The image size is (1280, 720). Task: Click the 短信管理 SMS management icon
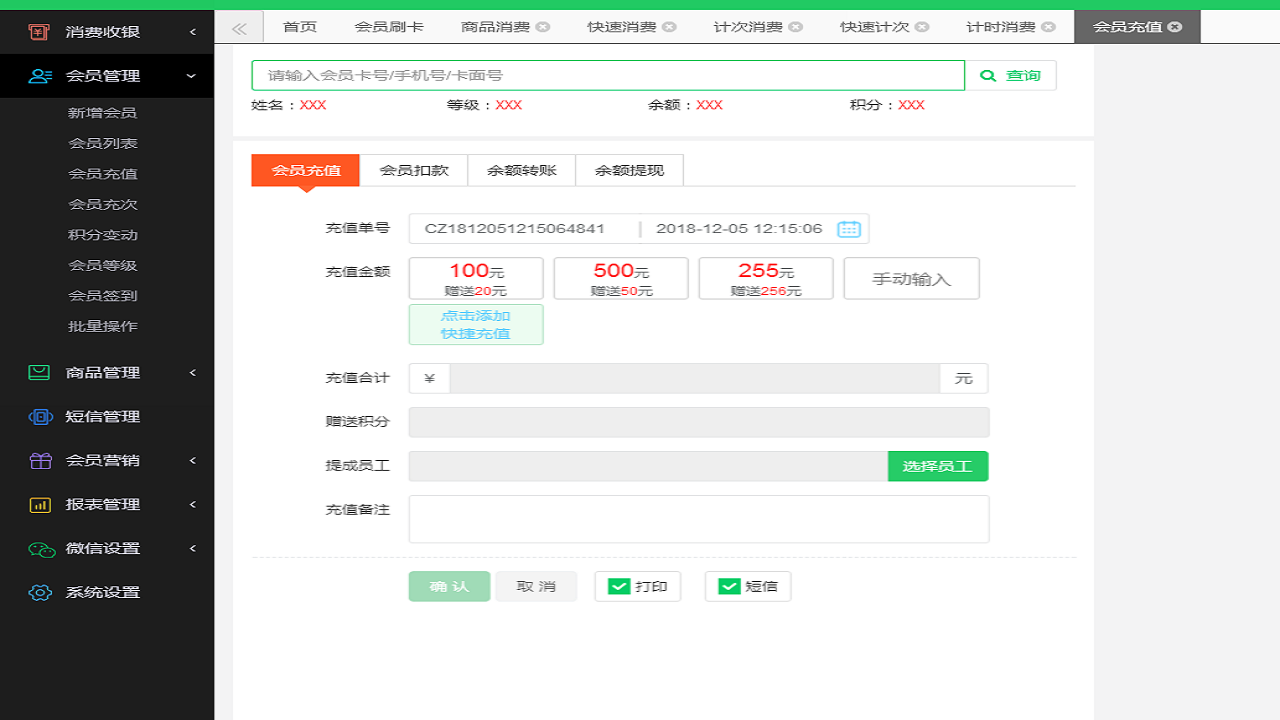click(x=38, y=416)
